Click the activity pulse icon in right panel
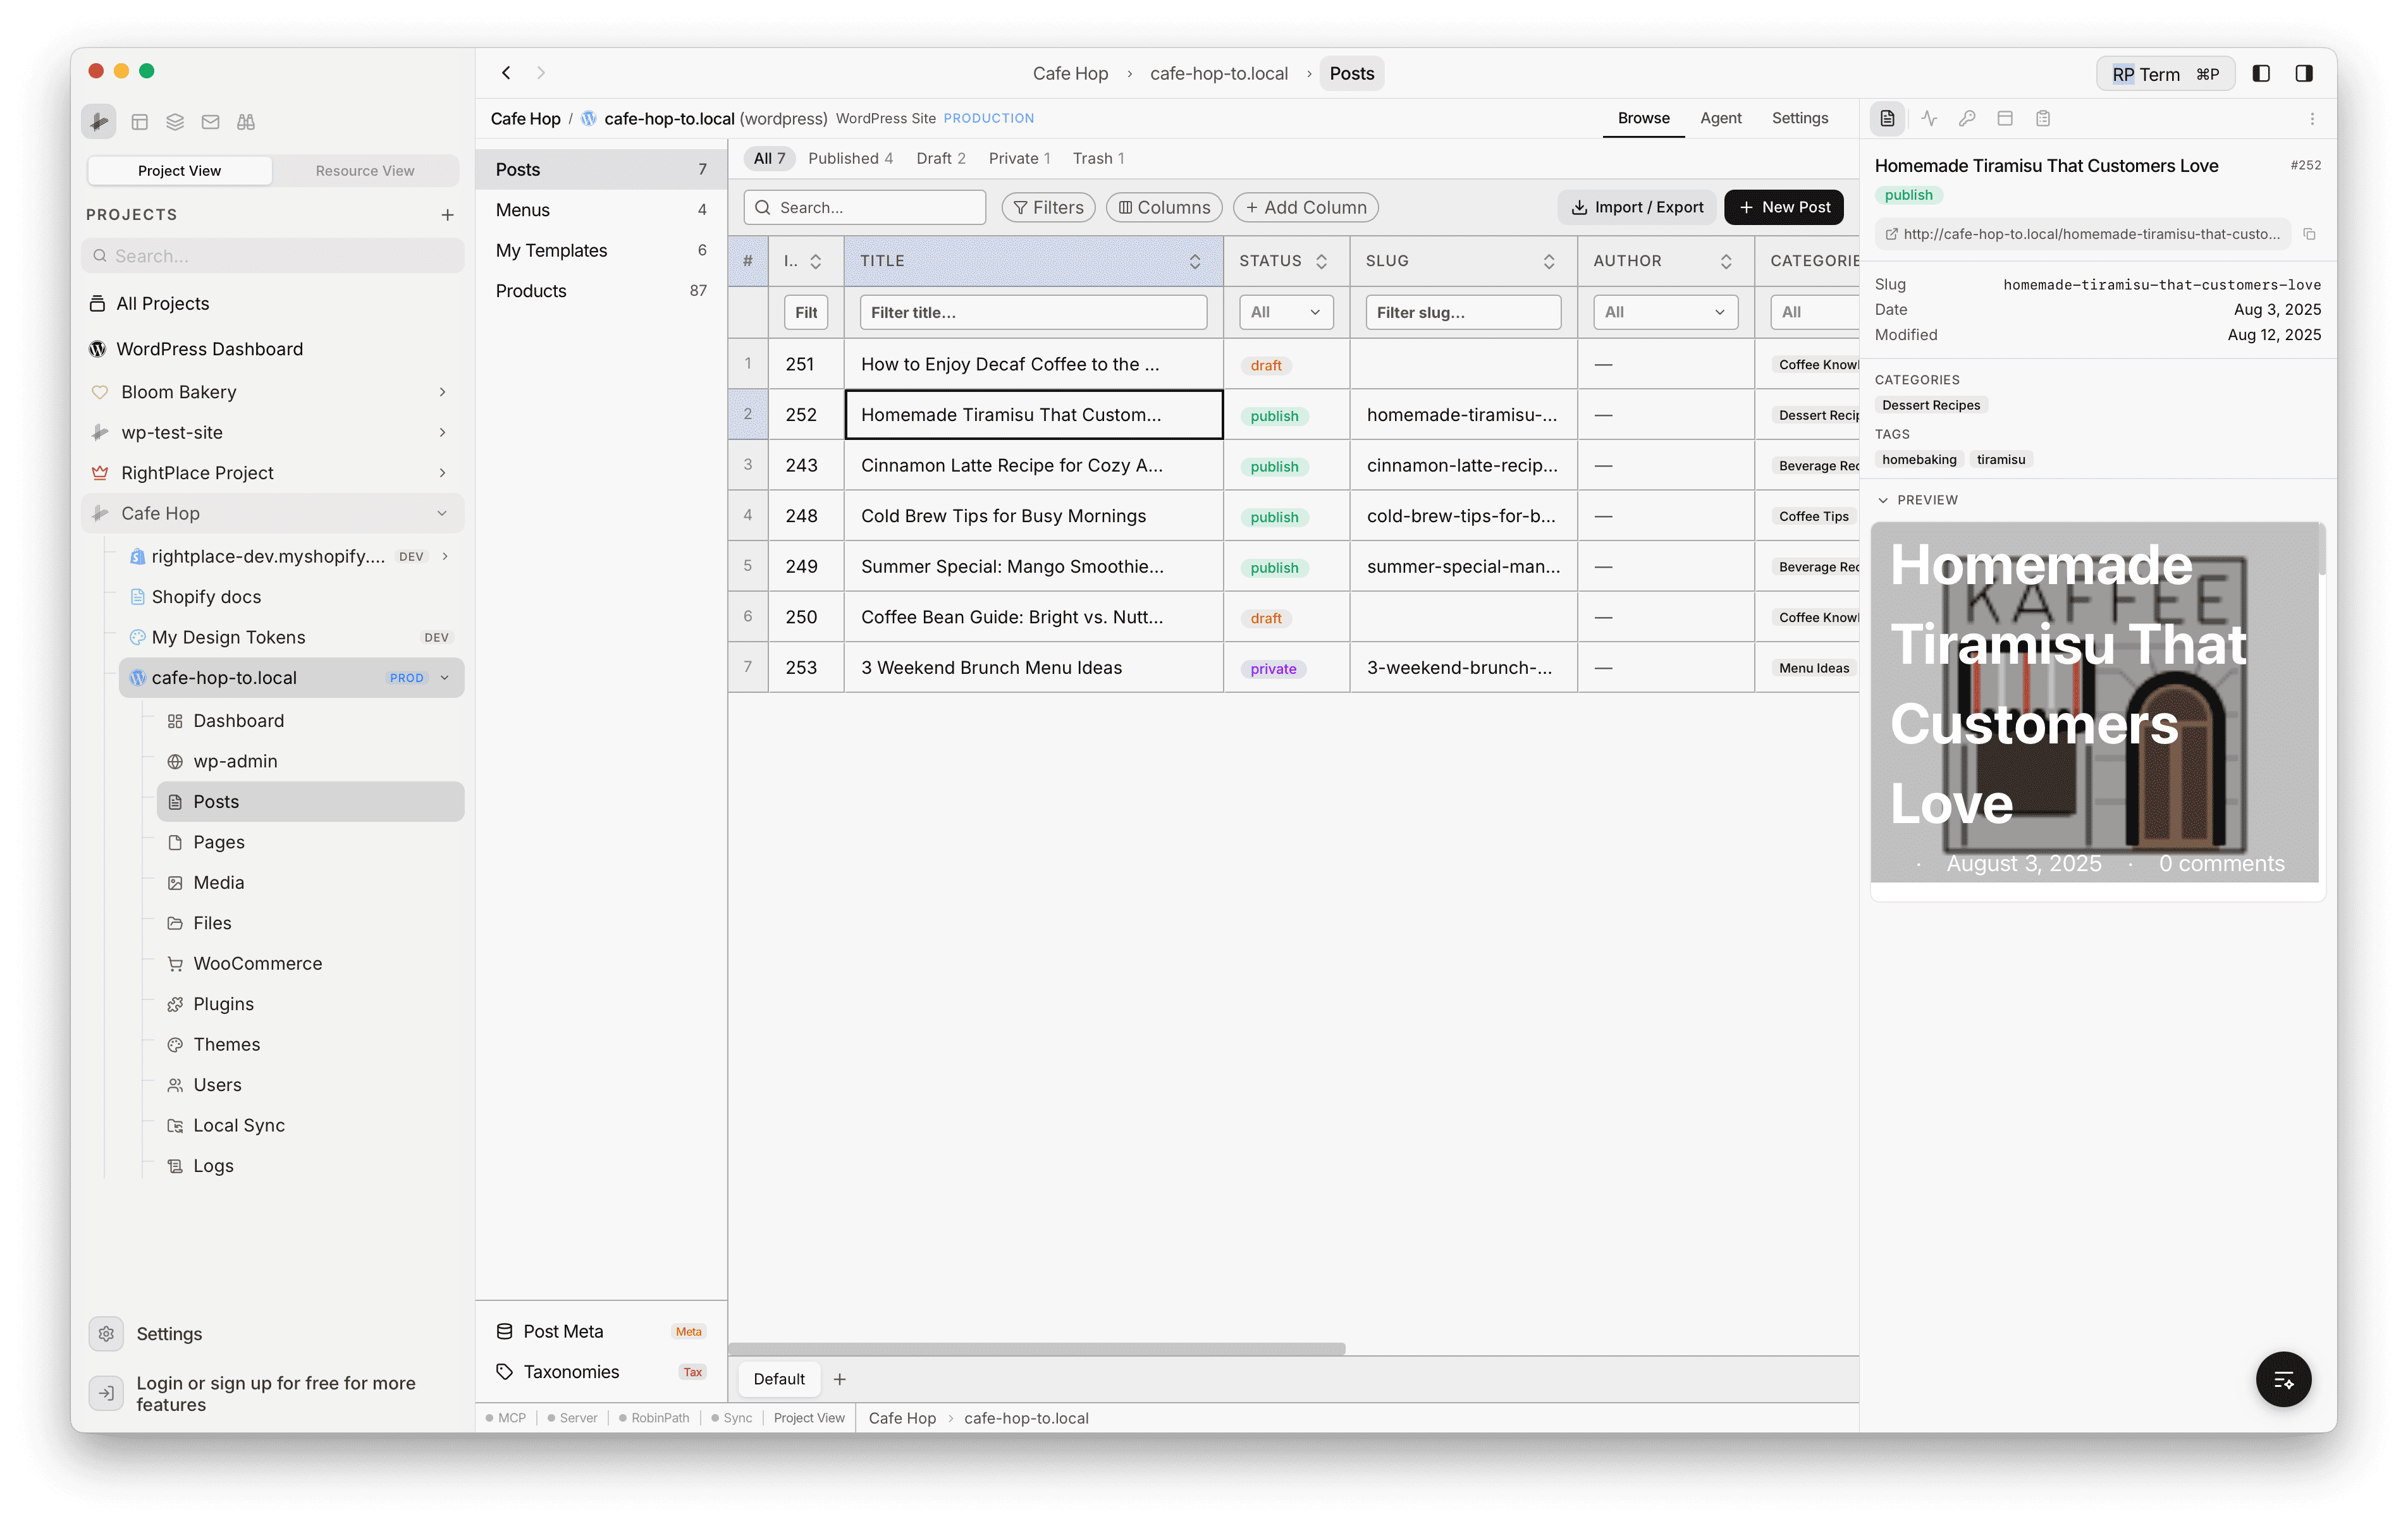2408x1526 pixels. (x=1929, y=118)
